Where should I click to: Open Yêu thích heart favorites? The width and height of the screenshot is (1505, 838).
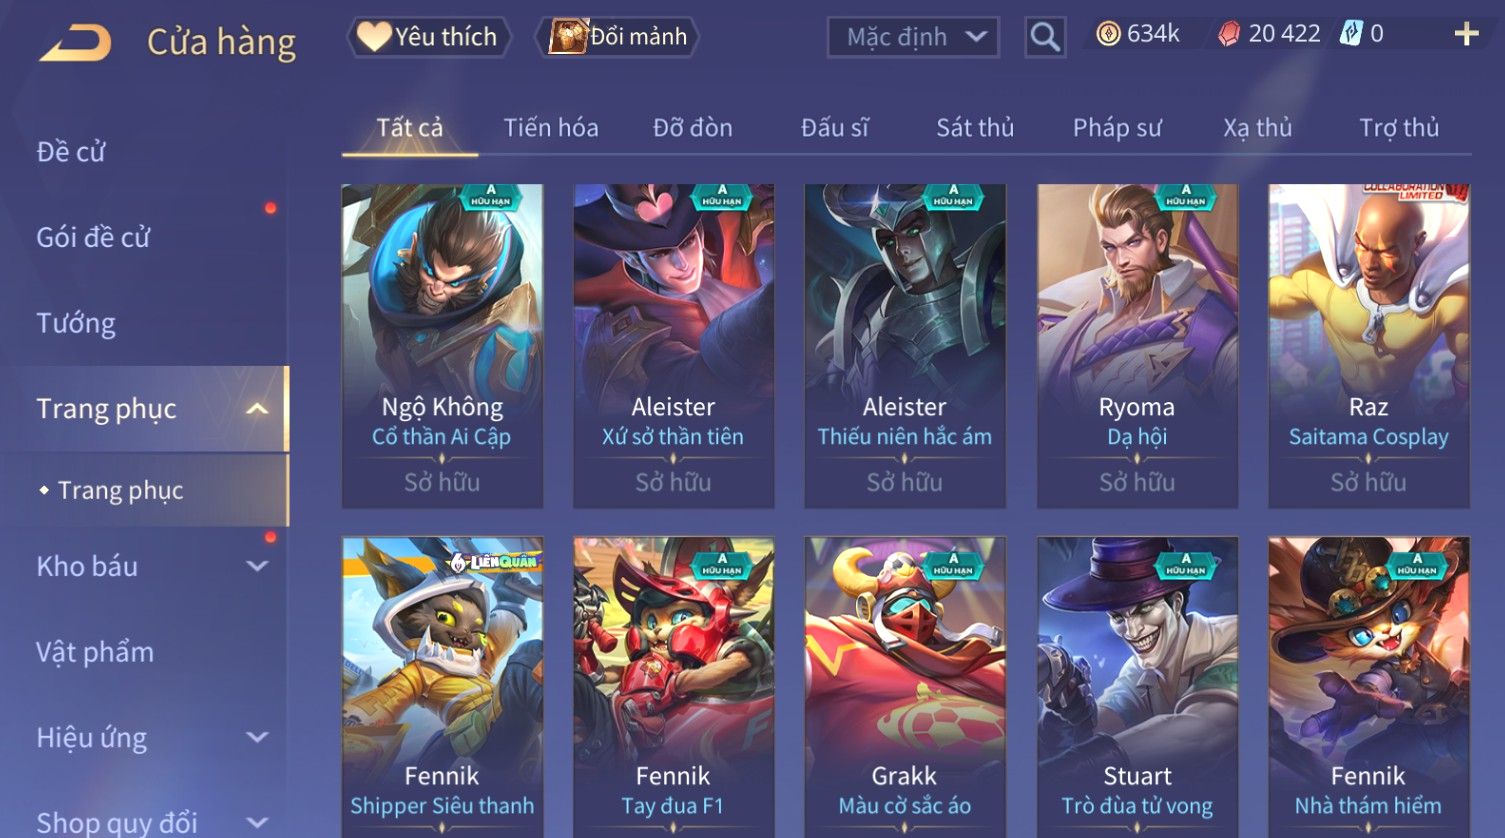(x=428, y=37)
